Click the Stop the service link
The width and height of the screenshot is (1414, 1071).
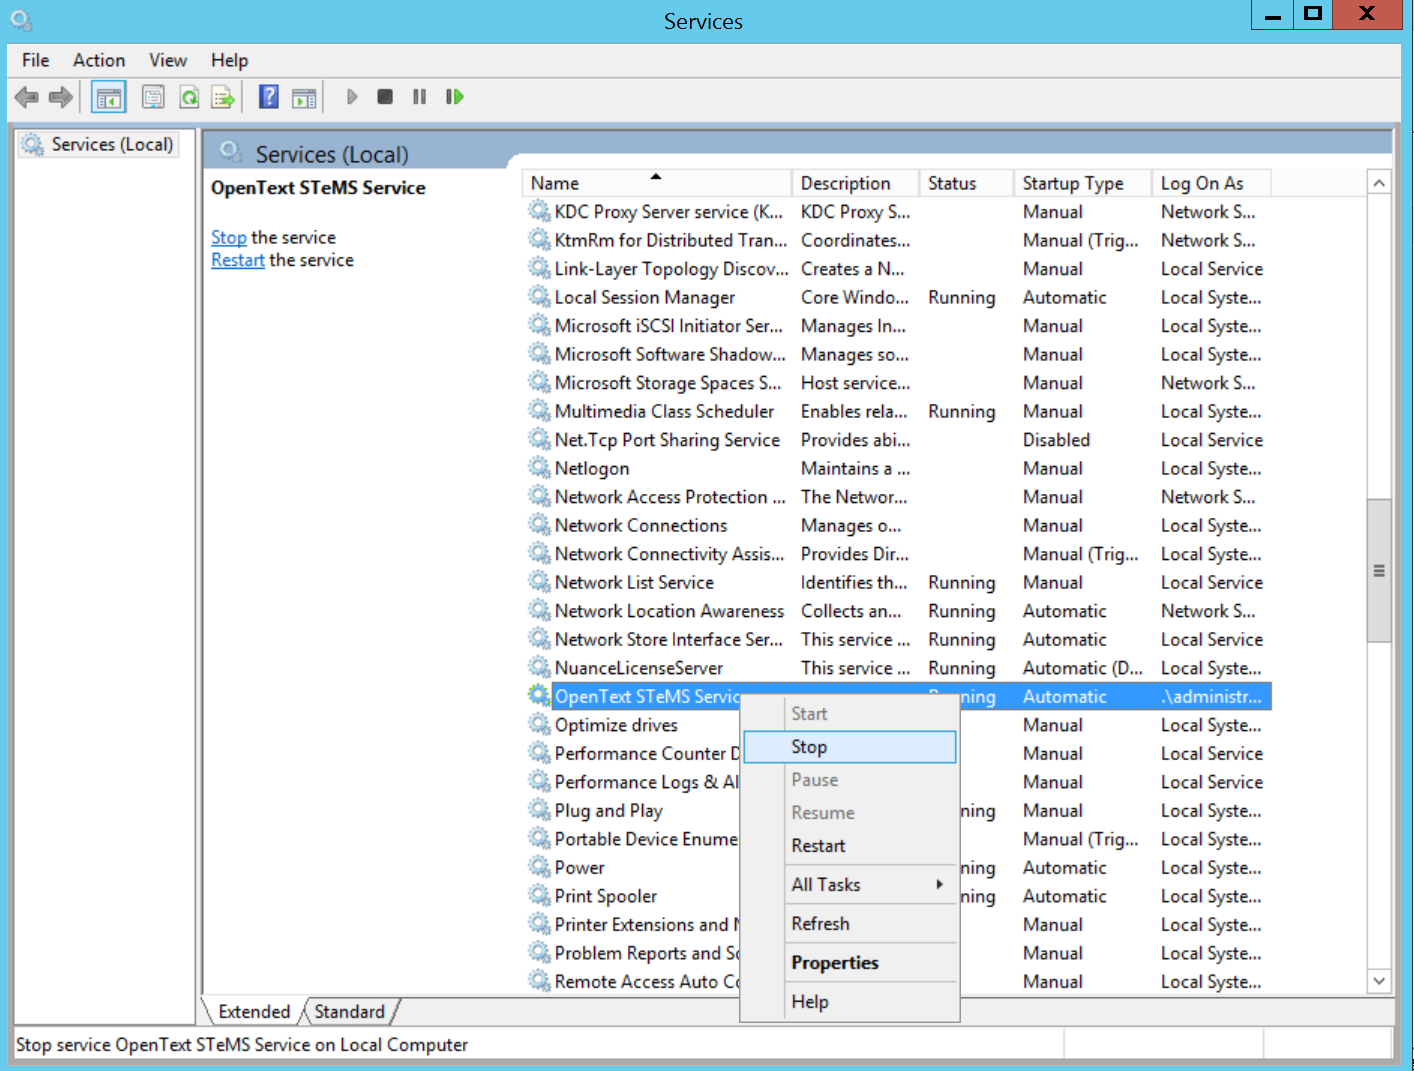click(228, 237)
